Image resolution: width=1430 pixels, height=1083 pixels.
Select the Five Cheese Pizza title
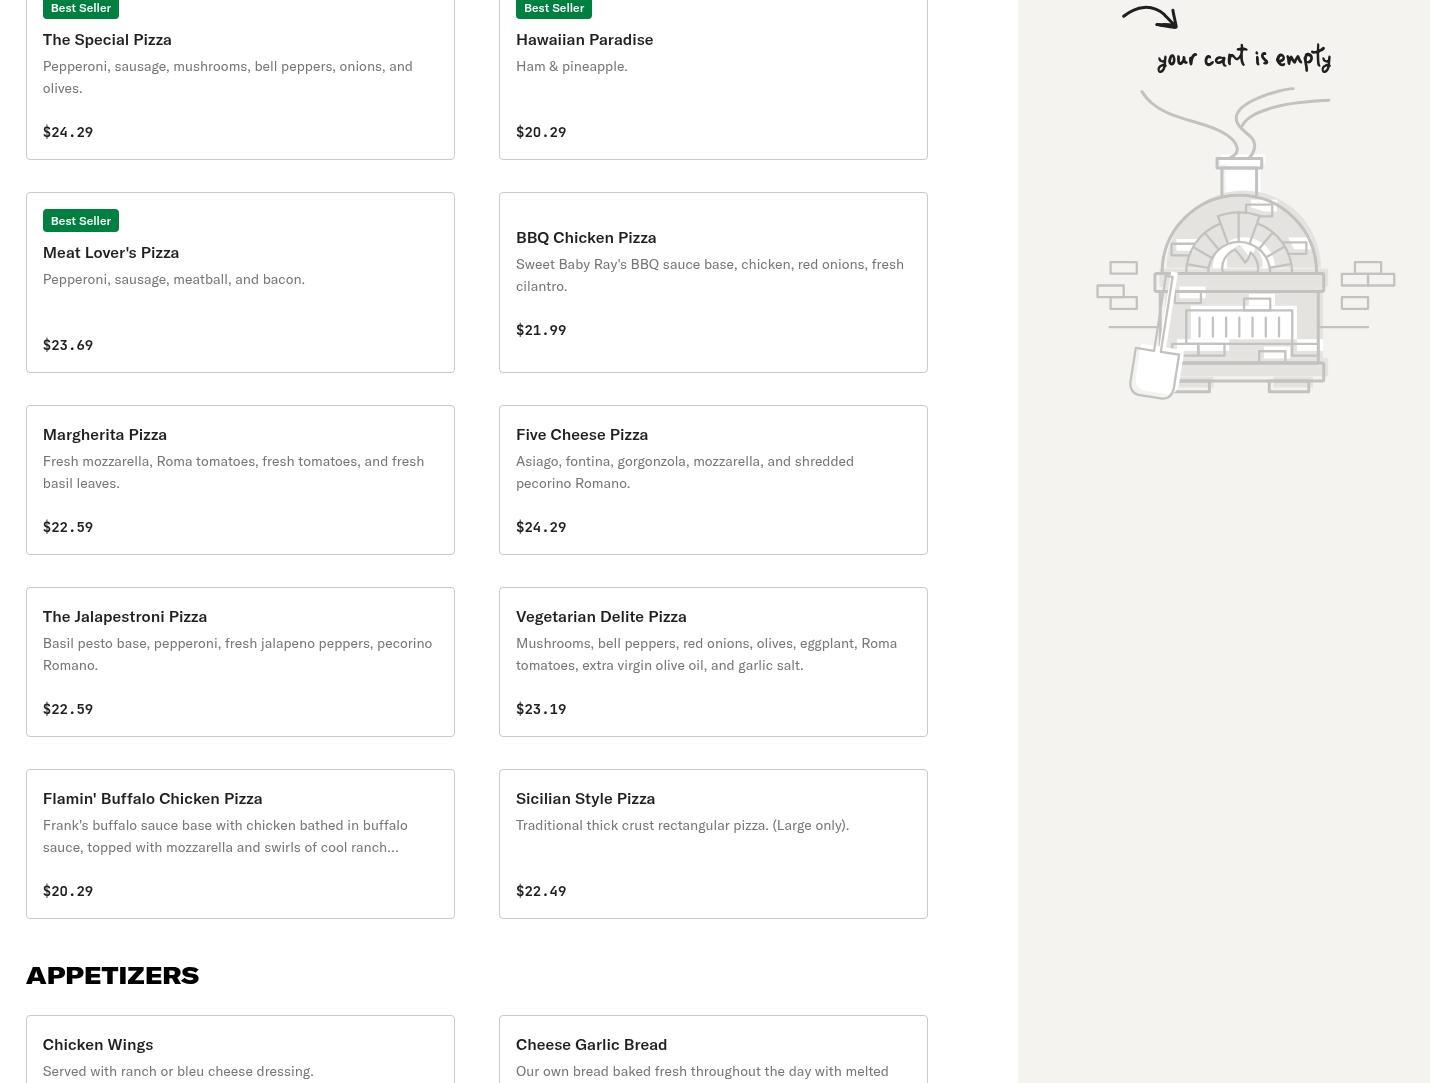point(582,434)
